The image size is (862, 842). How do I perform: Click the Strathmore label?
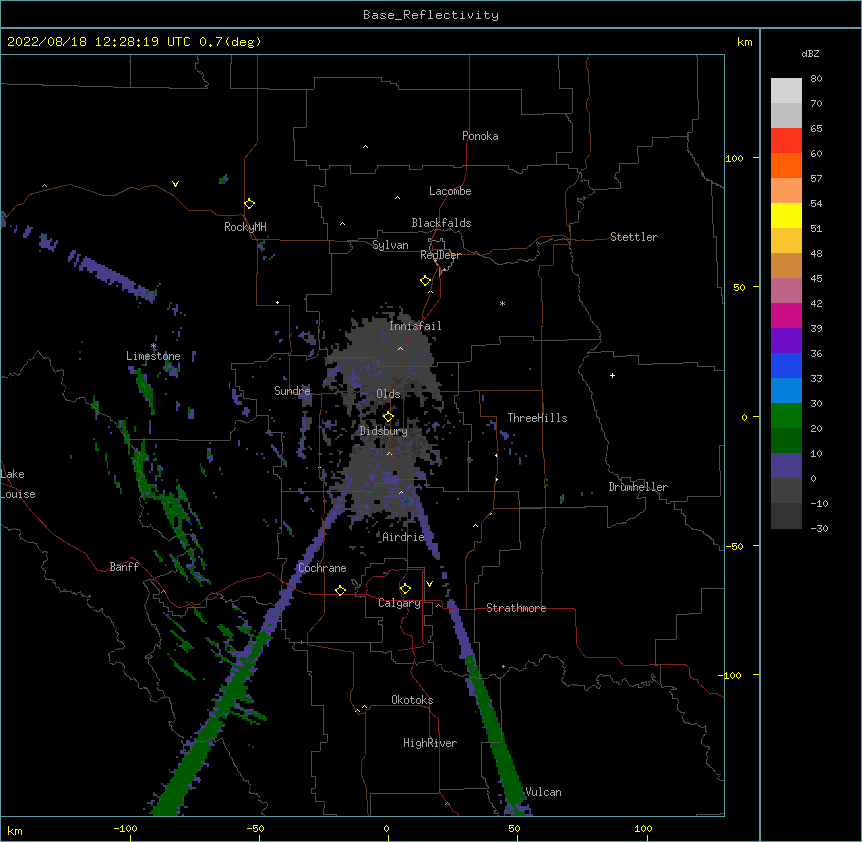point(516,608)
